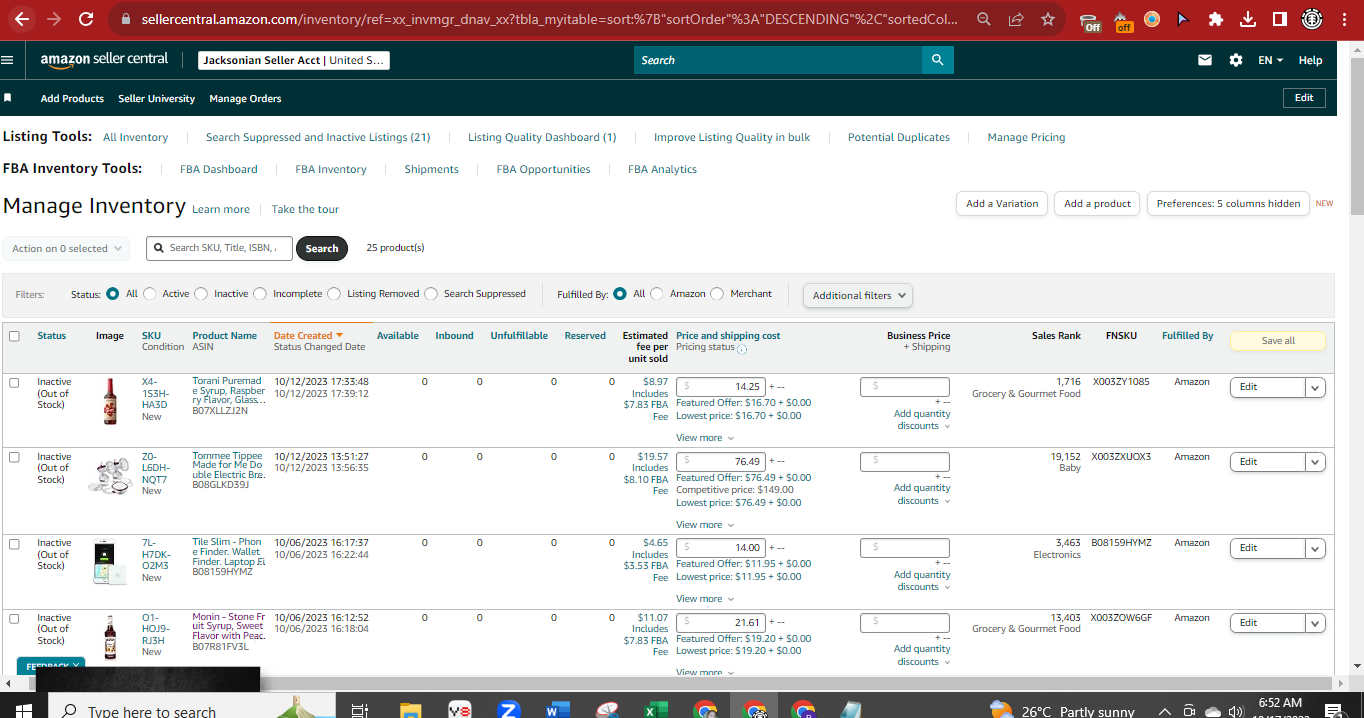Select the Inactive status filter

pyautogui.click(x=201, y=294)
